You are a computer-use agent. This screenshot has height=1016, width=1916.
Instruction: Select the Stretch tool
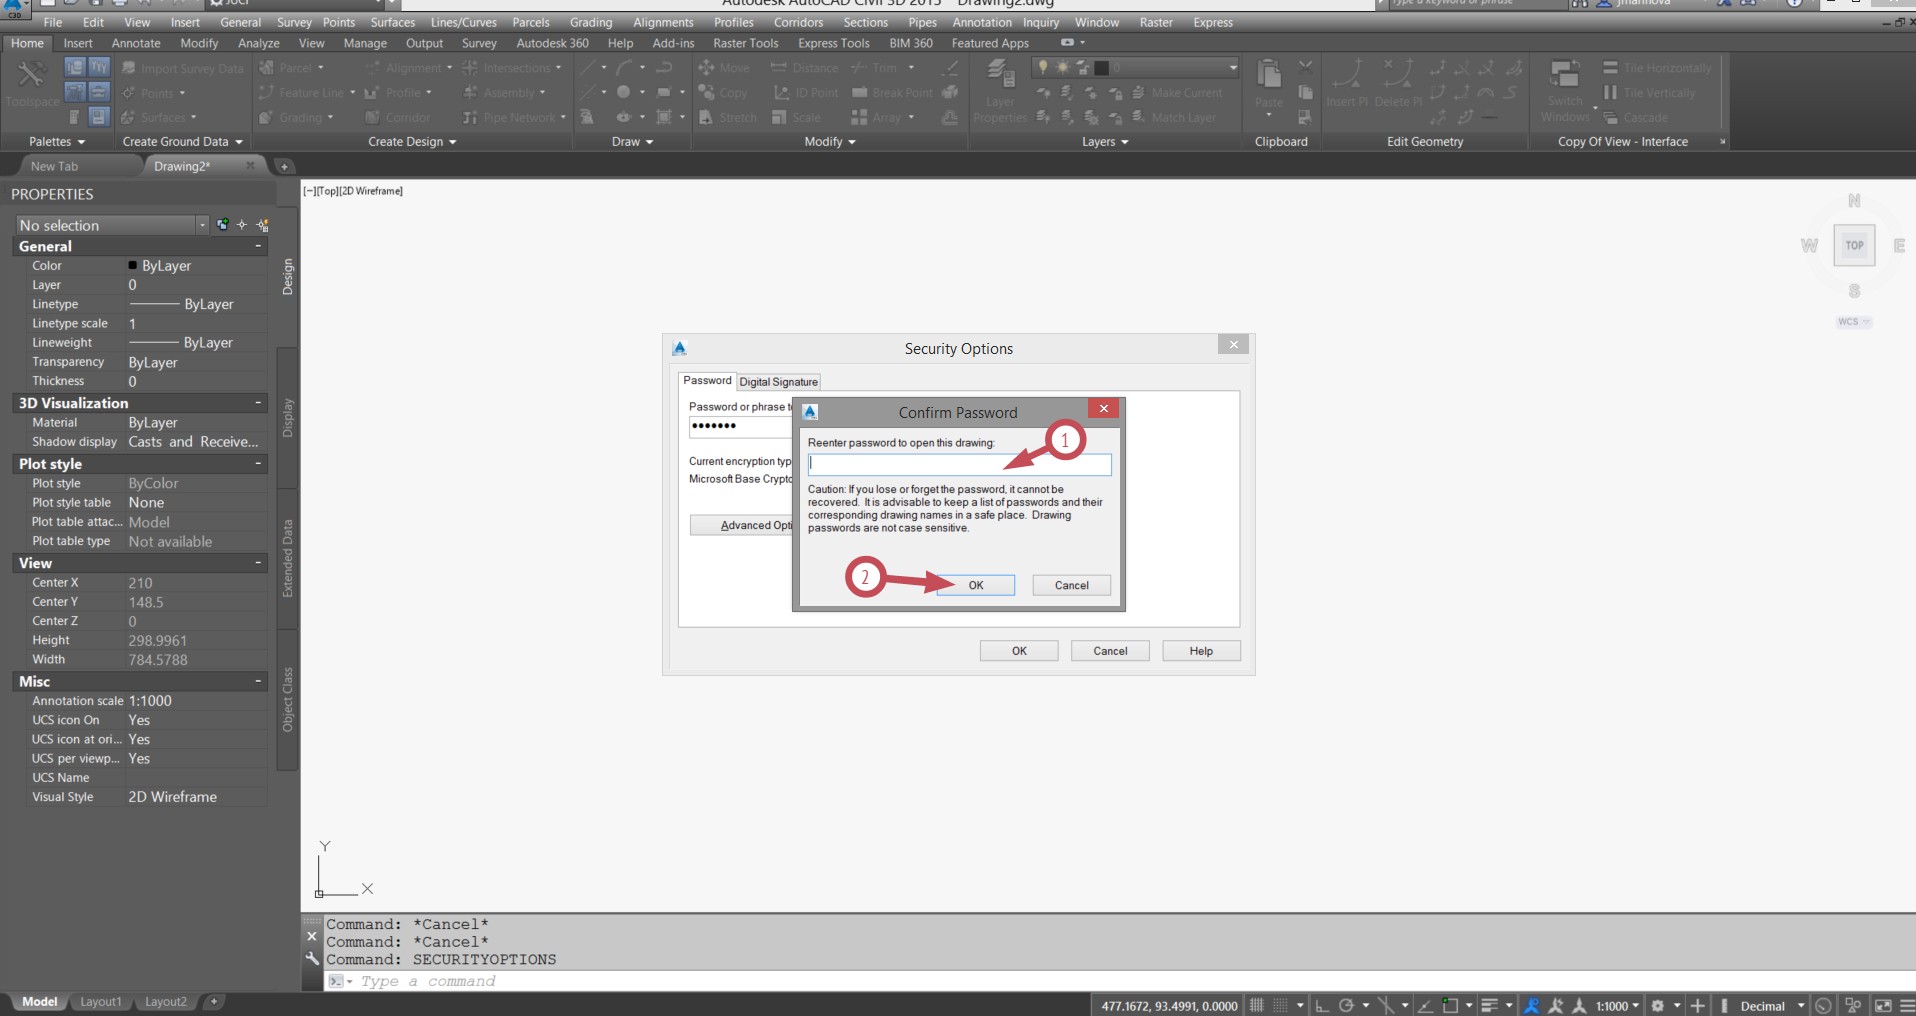tap(728, 118)
